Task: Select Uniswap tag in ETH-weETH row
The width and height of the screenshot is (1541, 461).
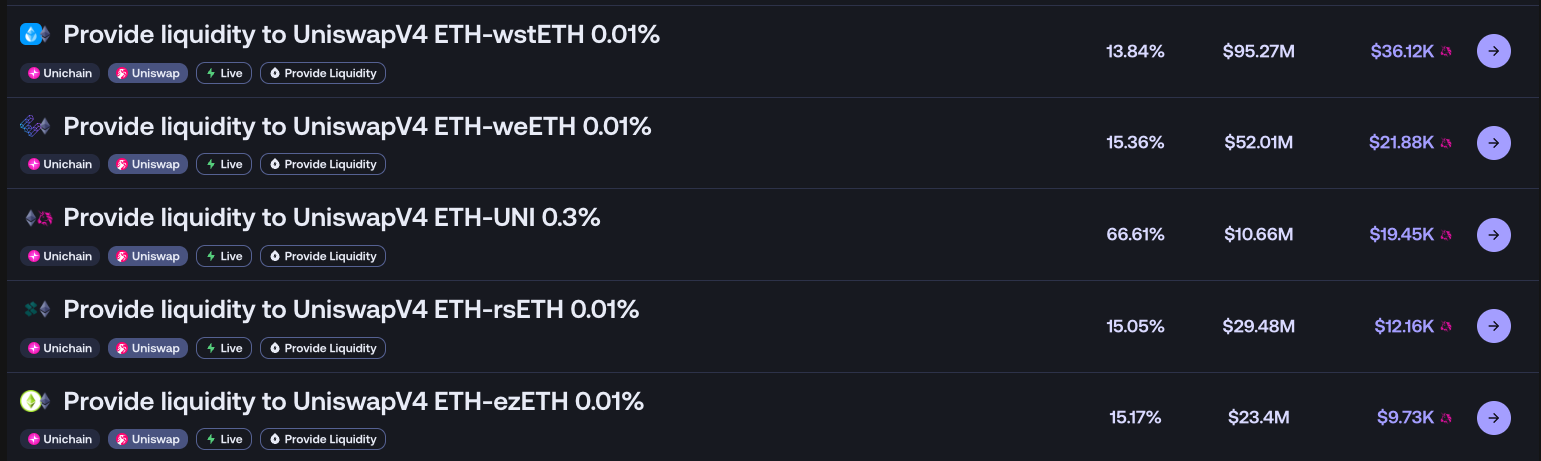Action: tap(148, 164)
